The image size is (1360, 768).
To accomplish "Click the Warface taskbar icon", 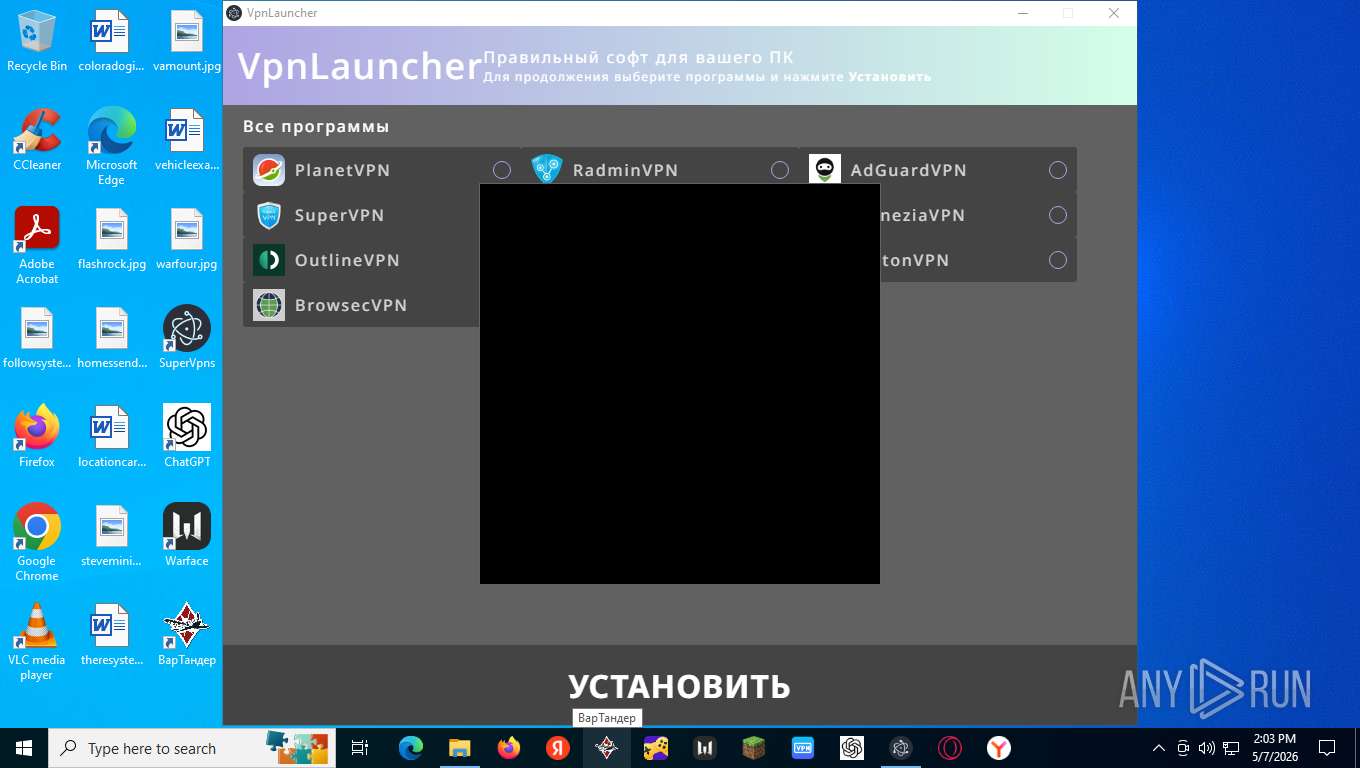I will (x=705, y=748).
